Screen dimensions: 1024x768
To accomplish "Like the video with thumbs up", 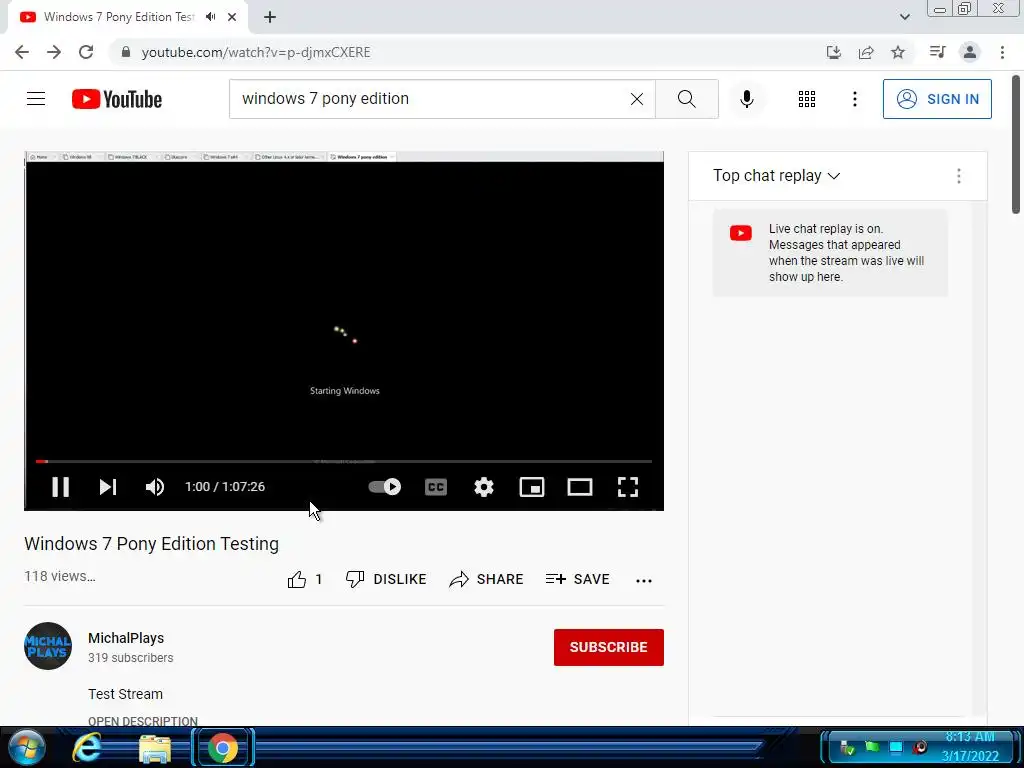I will coord(305,579).
